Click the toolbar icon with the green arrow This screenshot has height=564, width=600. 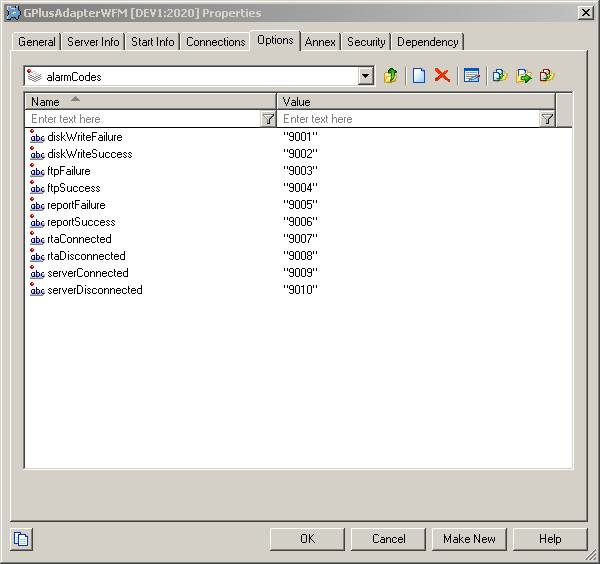coord(523,75)
